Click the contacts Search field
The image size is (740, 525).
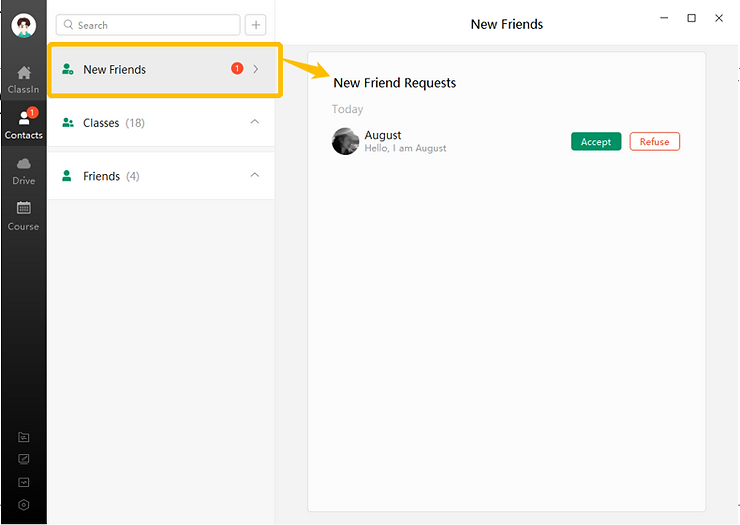click(x=150, y=25)
